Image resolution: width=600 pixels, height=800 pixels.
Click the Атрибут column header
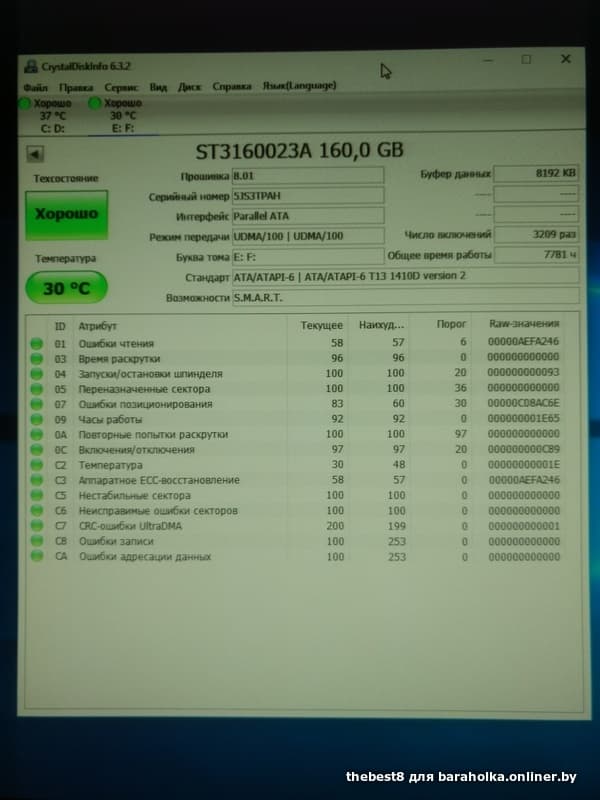[x=97, y=326]
